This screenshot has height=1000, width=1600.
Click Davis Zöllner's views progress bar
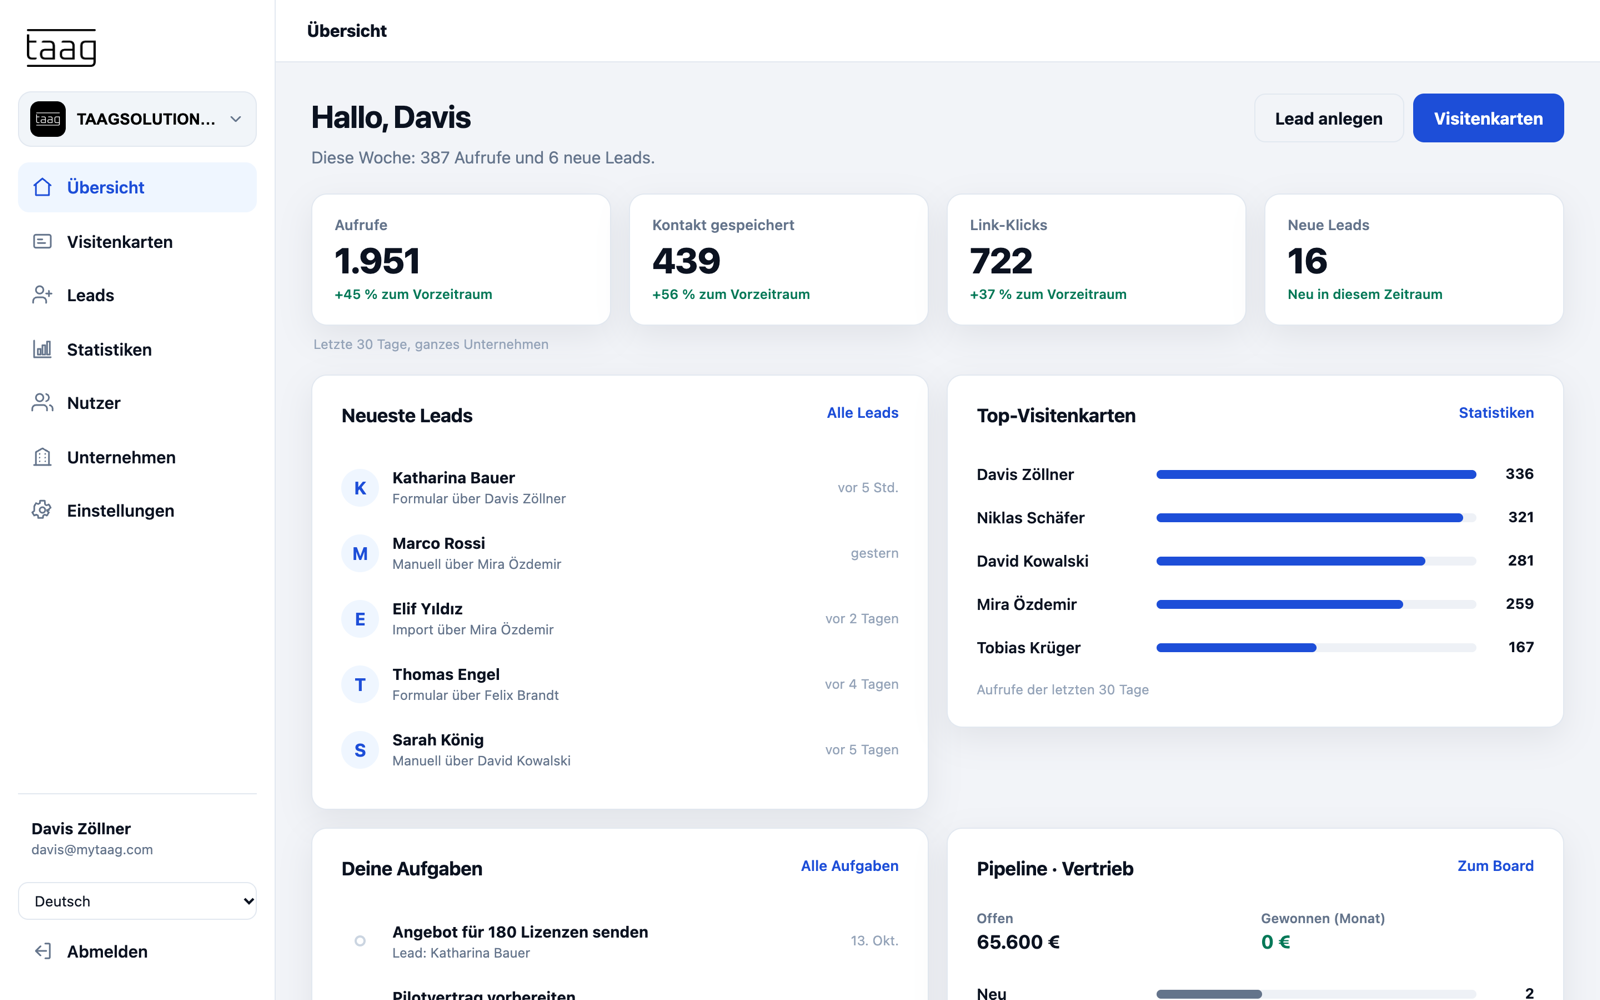coord(1316,474)
